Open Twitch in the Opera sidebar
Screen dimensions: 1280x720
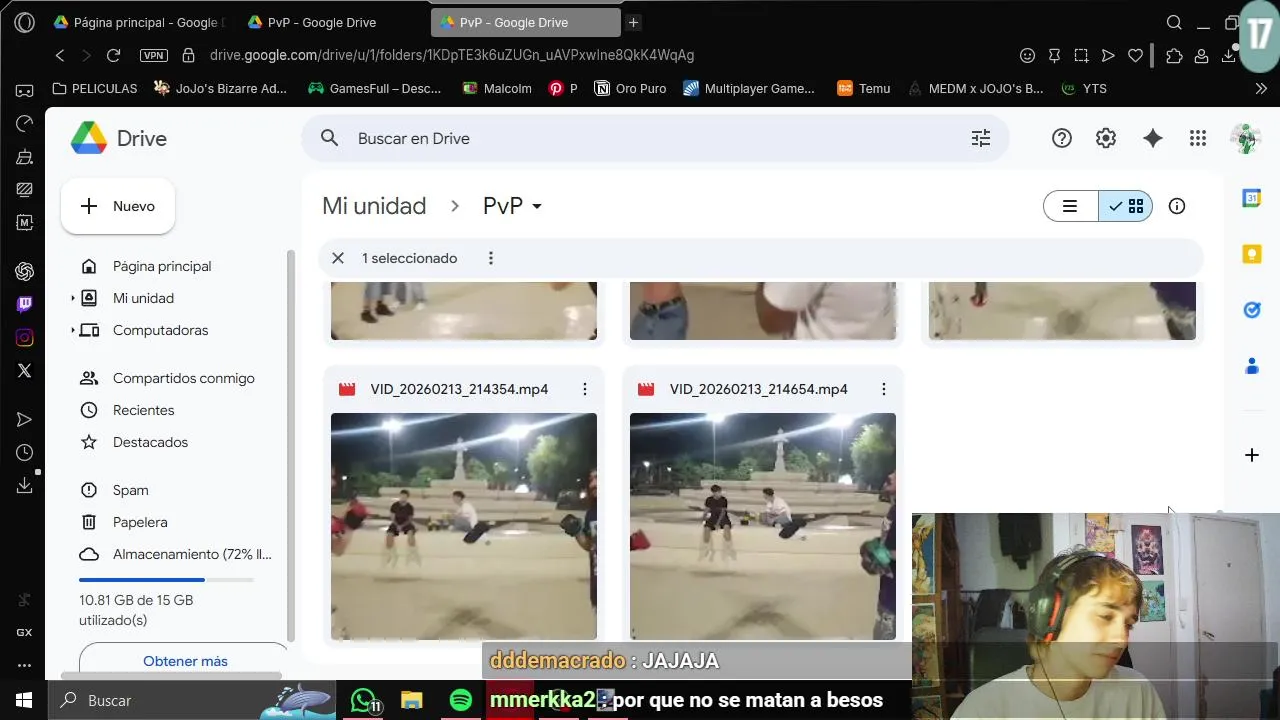(24, 304)
